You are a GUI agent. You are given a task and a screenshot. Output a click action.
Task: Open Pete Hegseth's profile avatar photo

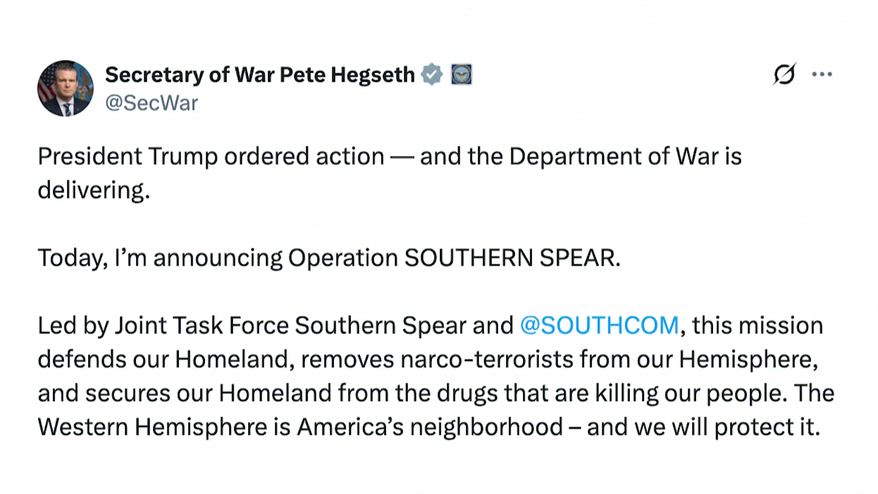(66, 88)
